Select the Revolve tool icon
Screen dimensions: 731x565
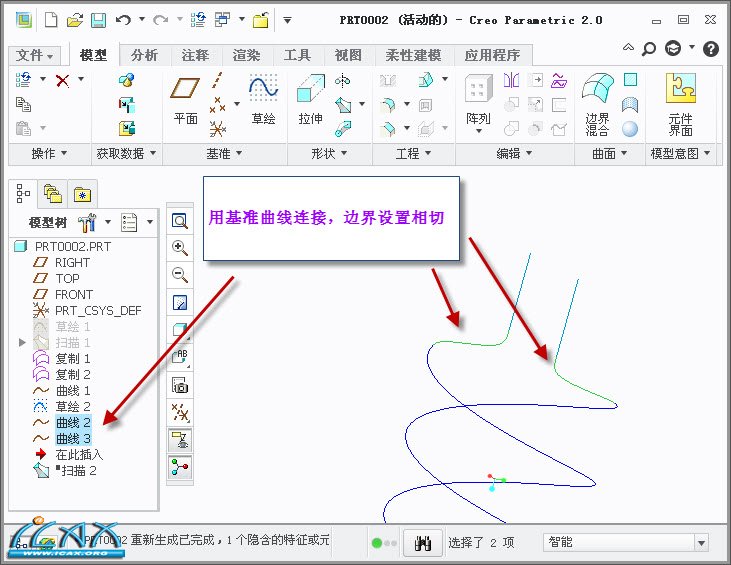[x=343, y=81]
